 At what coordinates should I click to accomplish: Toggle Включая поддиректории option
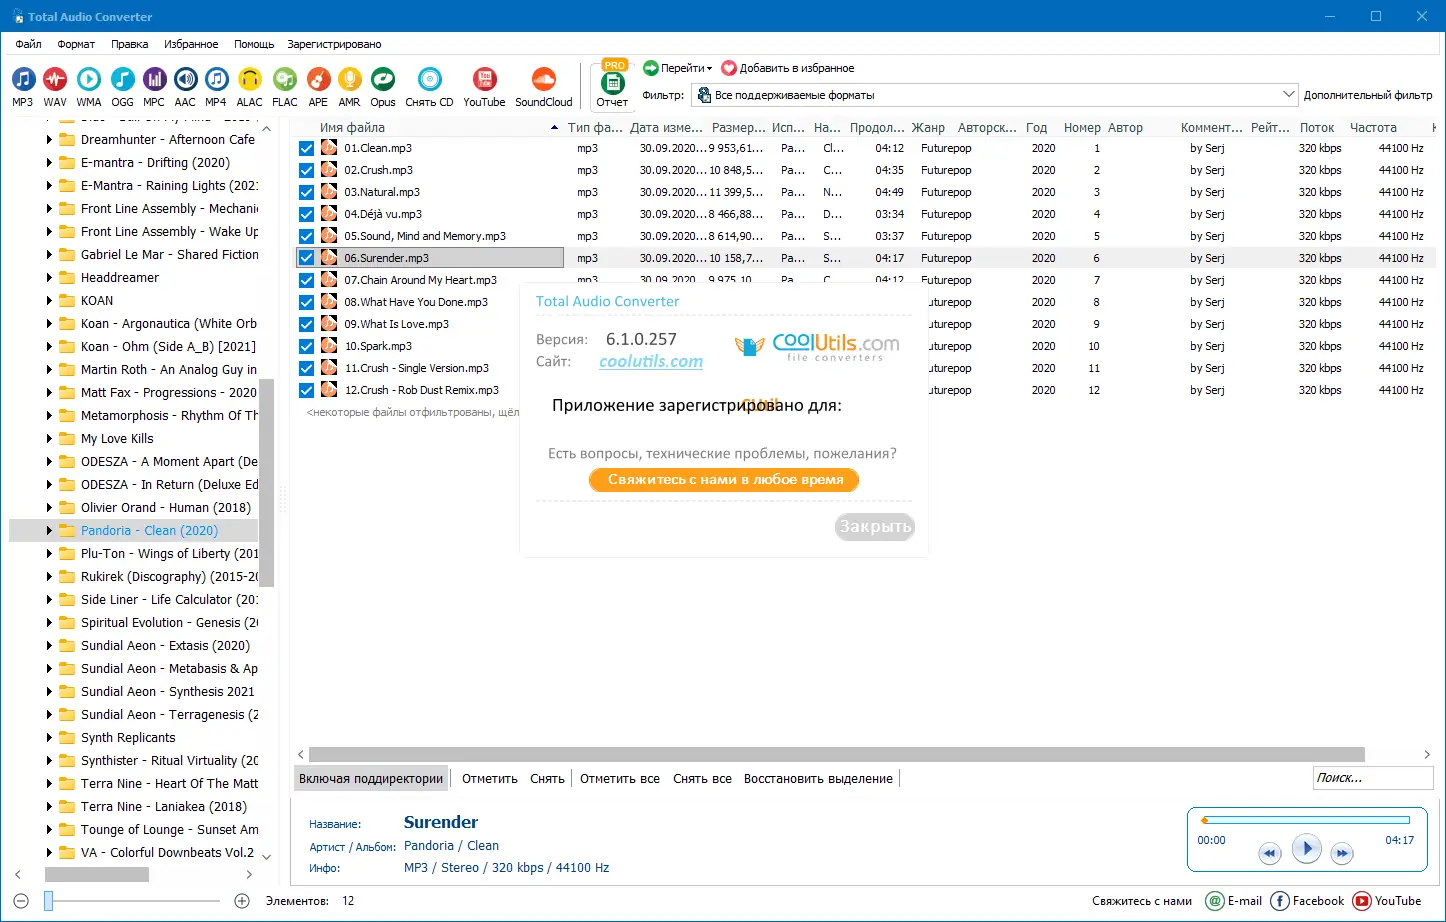pyautogui.click(x=371, y=779)
